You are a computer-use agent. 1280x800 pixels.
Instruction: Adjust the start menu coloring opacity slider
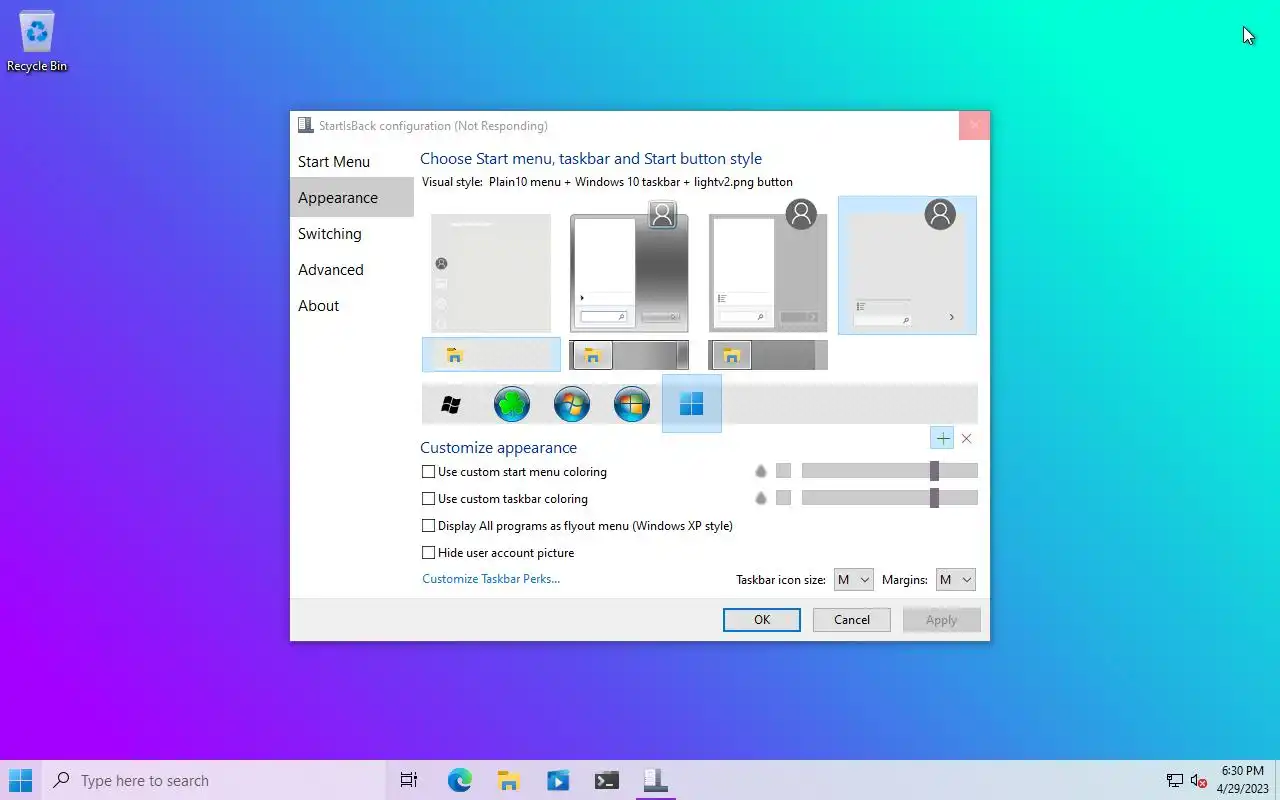890,471
